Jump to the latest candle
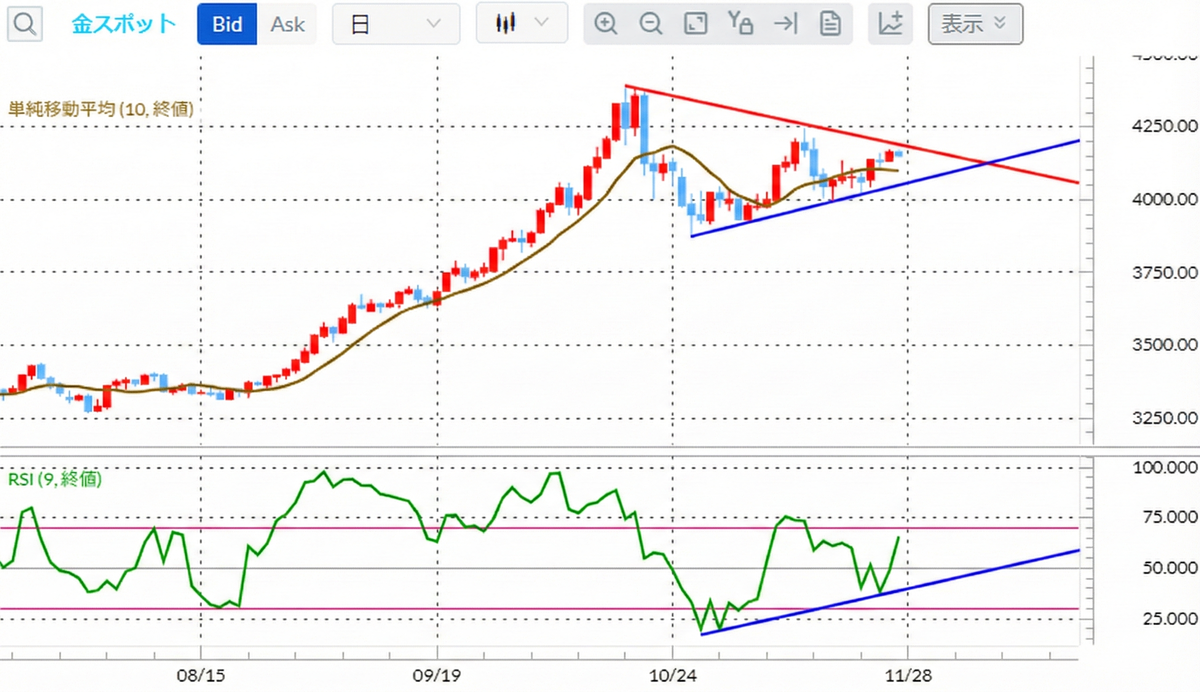This screenshot has width=1200, height=692. [x=786, y=24]
